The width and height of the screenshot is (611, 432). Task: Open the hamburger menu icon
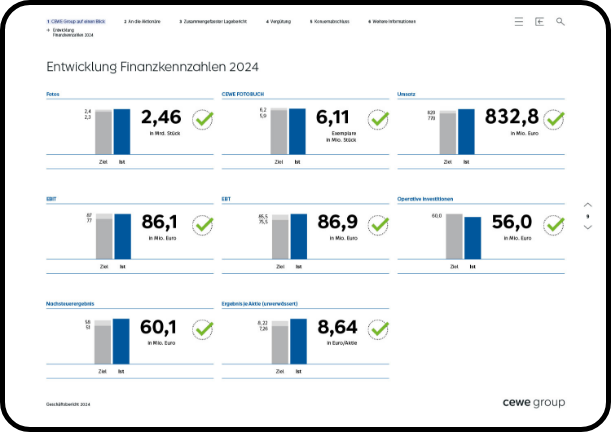click(x=519, y=22)
